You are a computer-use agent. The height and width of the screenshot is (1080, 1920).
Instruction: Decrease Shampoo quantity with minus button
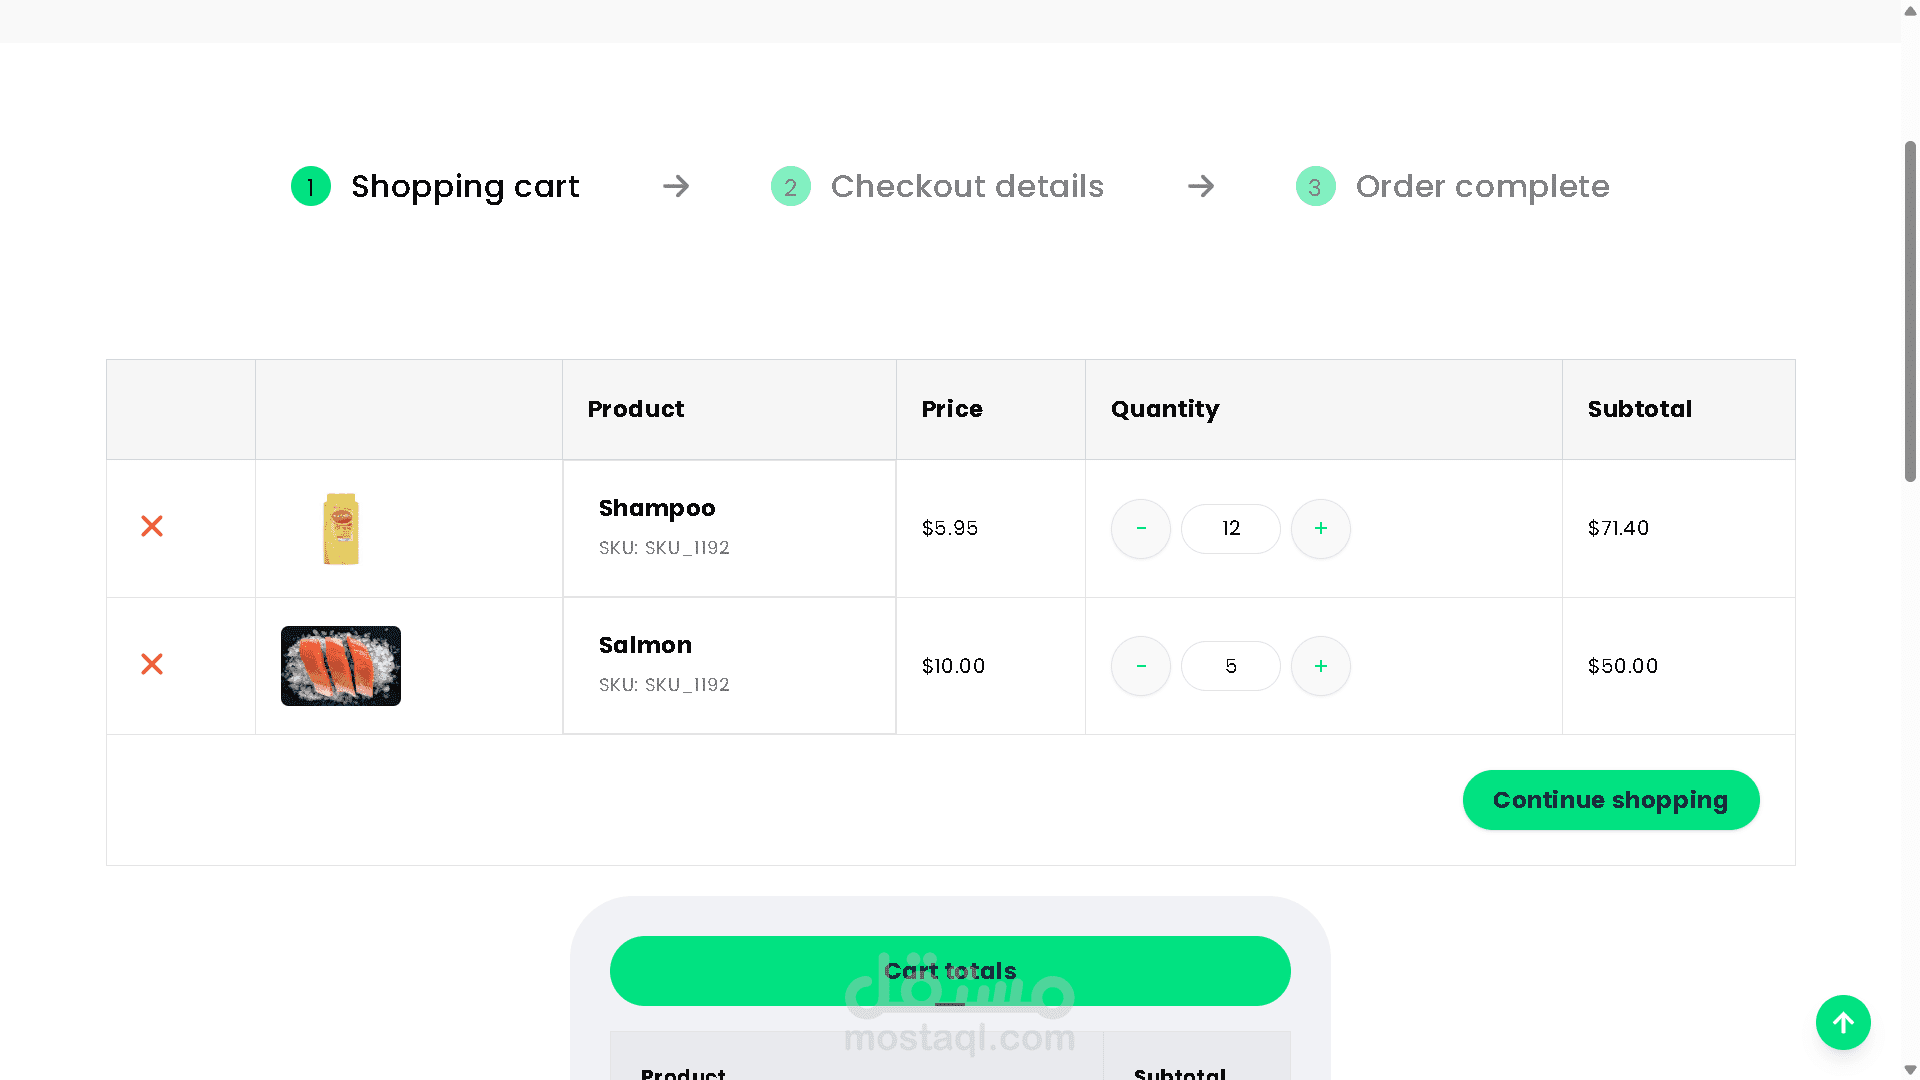1141,528
